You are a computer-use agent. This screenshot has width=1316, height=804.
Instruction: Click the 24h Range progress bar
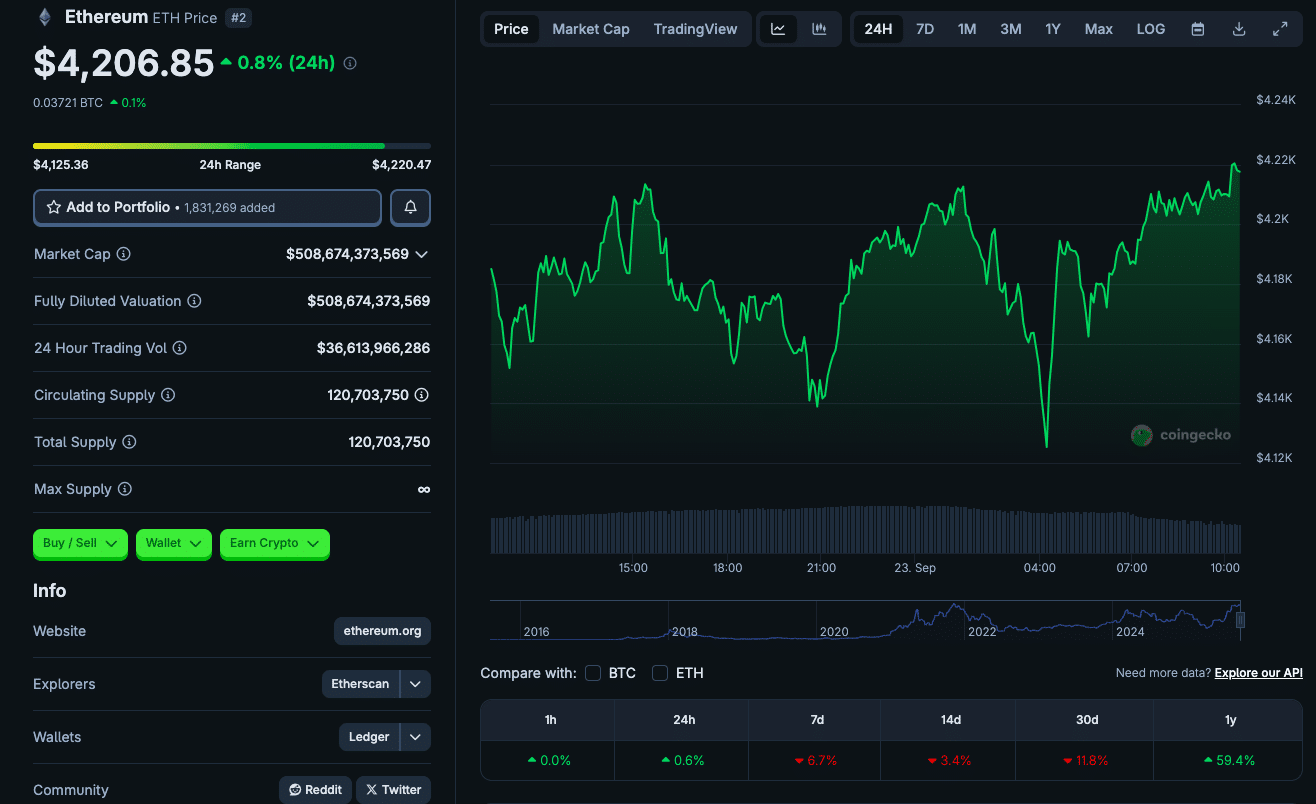tap(232, 146)
